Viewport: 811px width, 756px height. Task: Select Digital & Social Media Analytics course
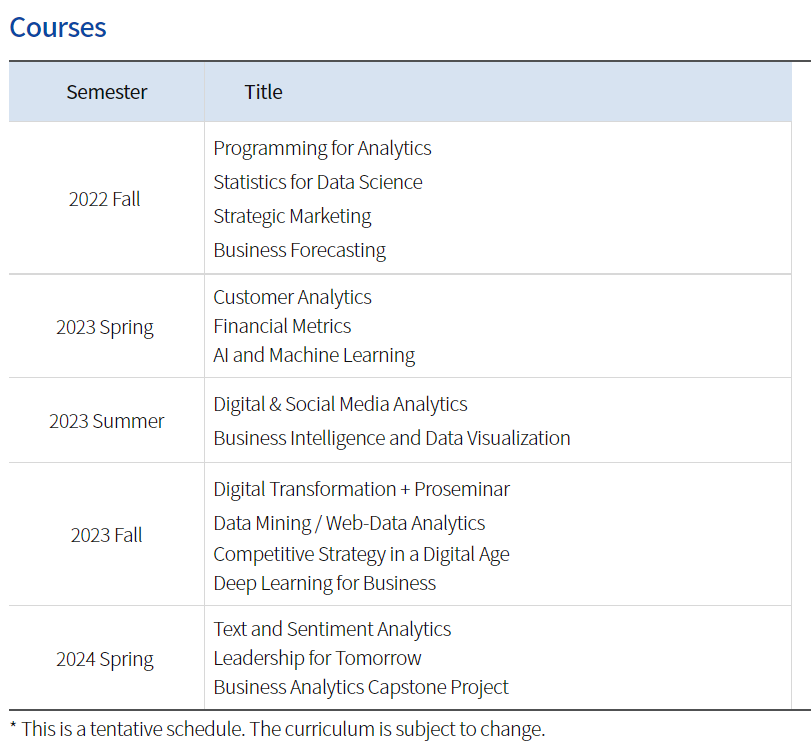click(340, 404)
